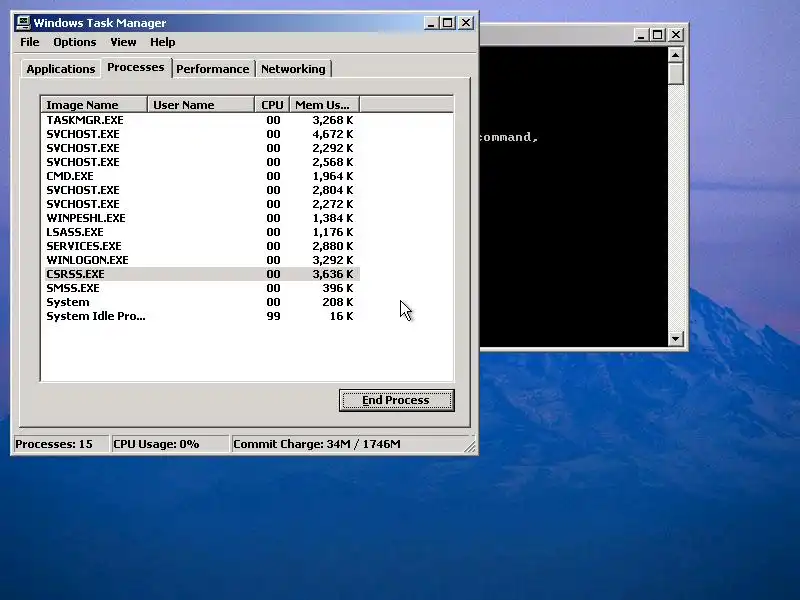The image size is (800, 600).
Task: Select the WINLOGON.EXE process row
Action: [202, 260]
